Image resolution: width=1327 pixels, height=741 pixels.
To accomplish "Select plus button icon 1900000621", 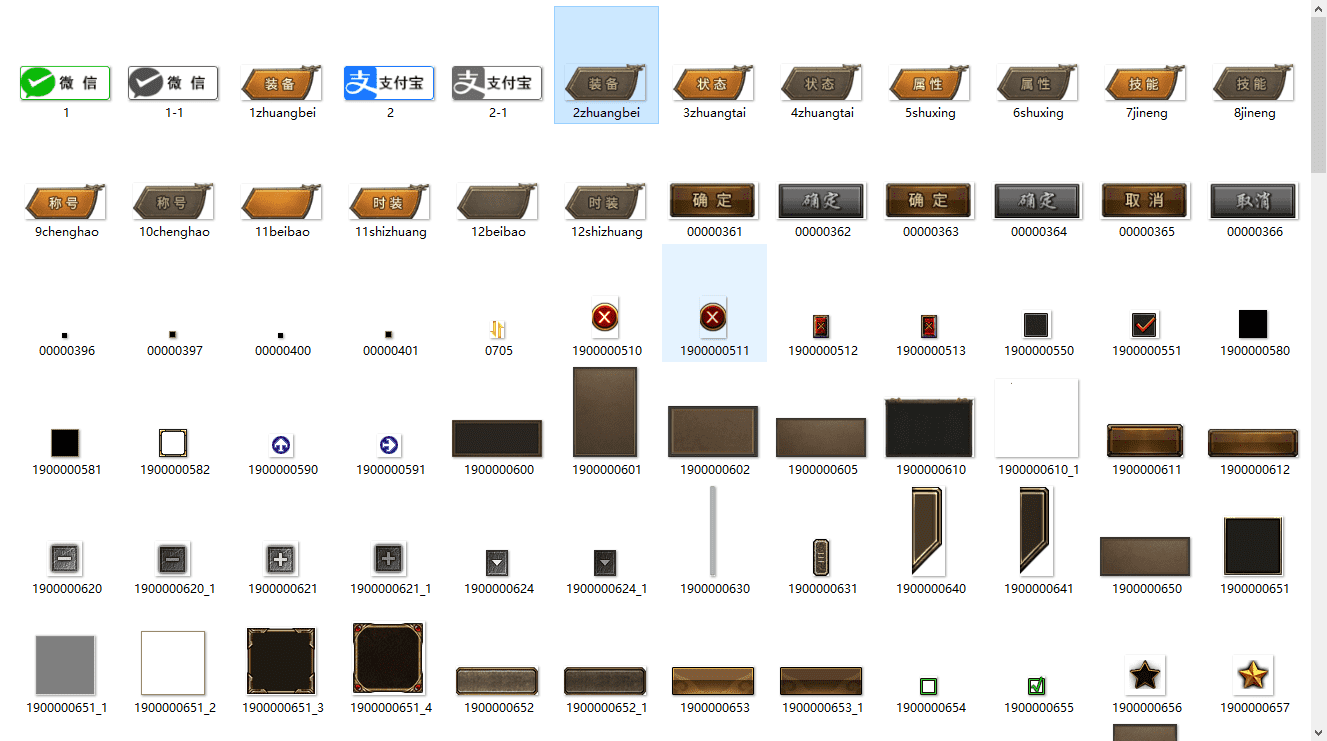I will (281, 559).
